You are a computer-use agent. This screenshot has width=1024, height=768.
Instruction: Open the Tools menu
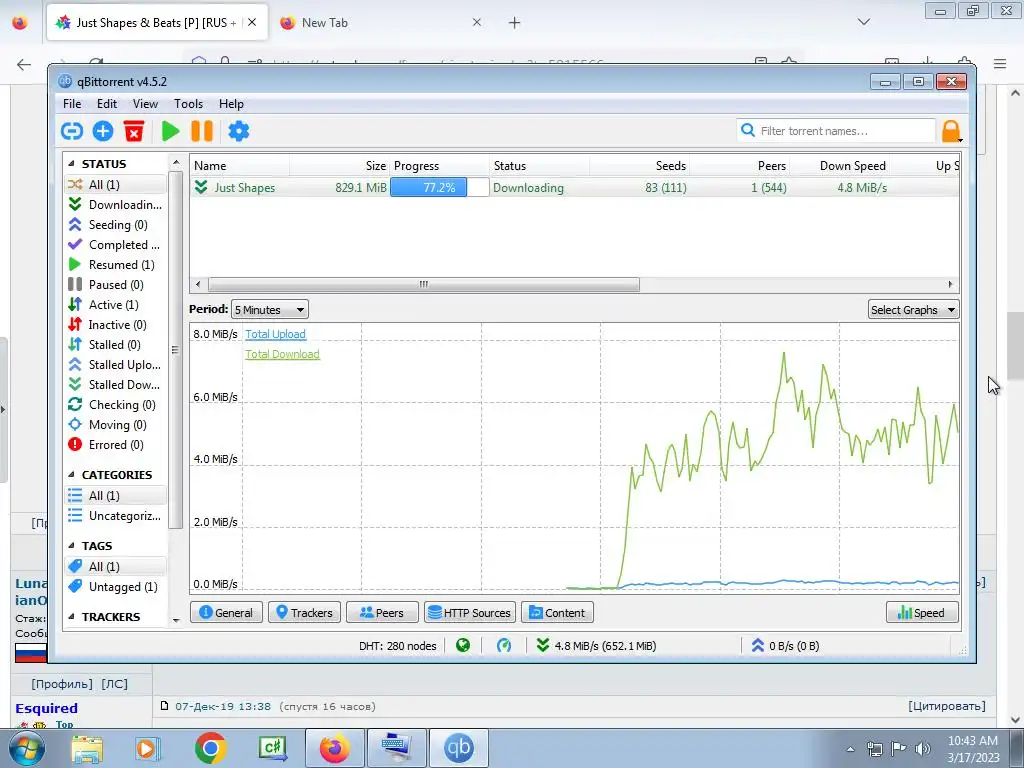coord(188,104)
